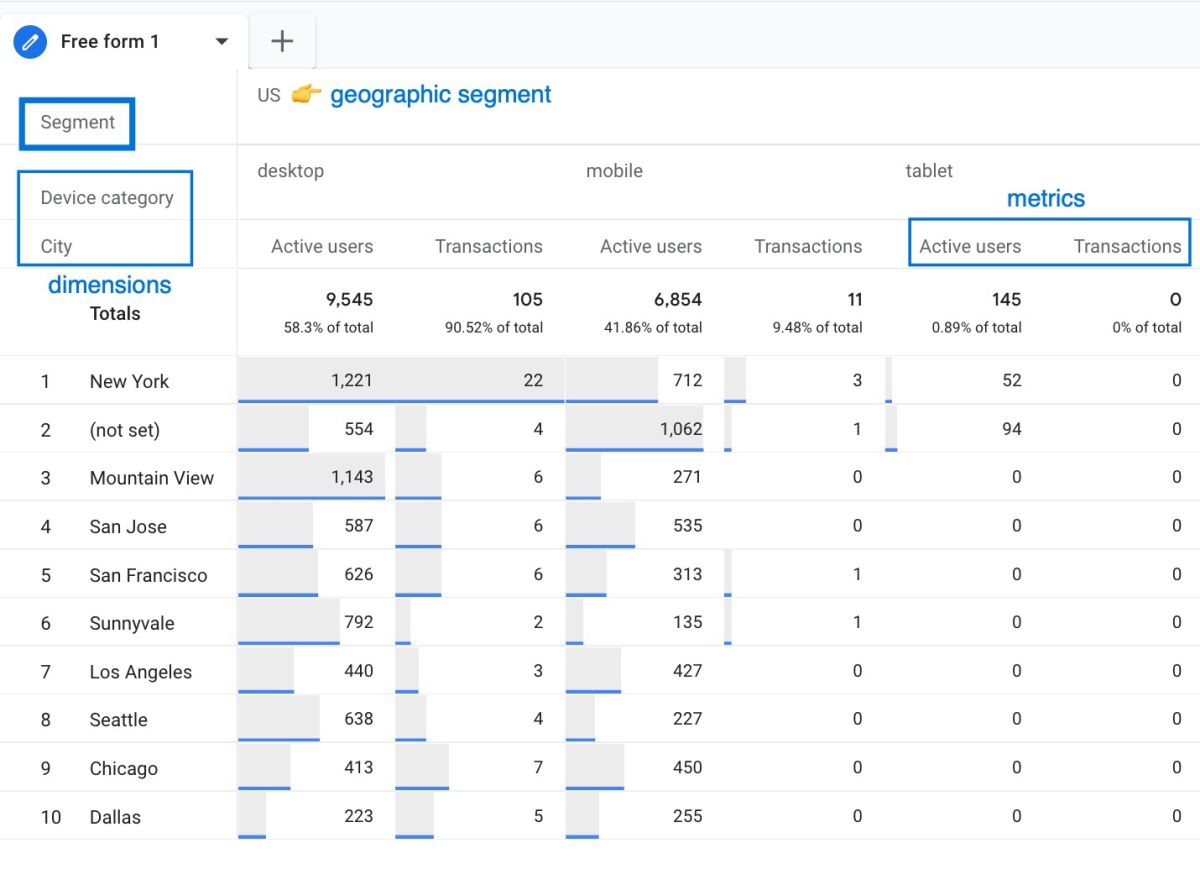The height and width of the screenshot is (890, 1200).
Task: Click (not set) tablet active users 94
Action: pyautogui.click(x=1012, y=429)
